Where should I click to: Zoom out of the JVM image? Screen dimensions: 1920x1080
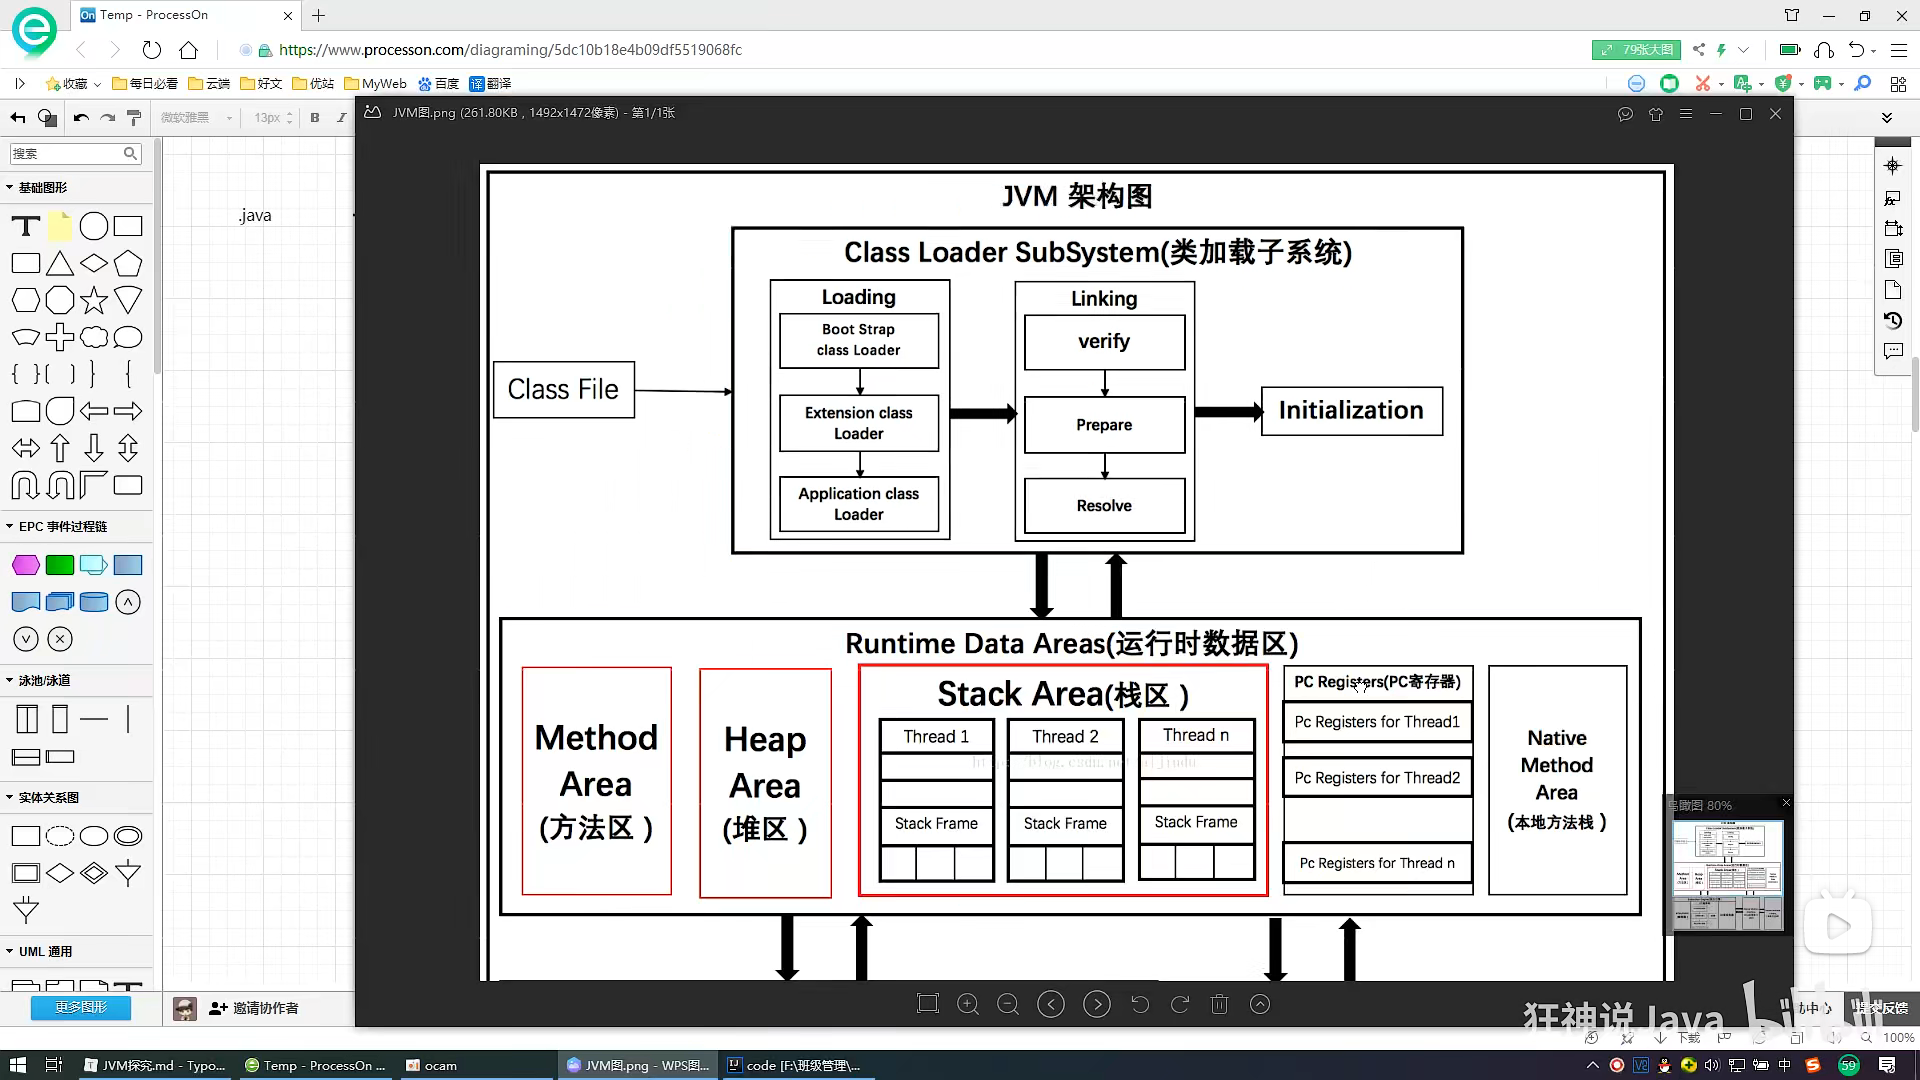click(1008, 1004)
